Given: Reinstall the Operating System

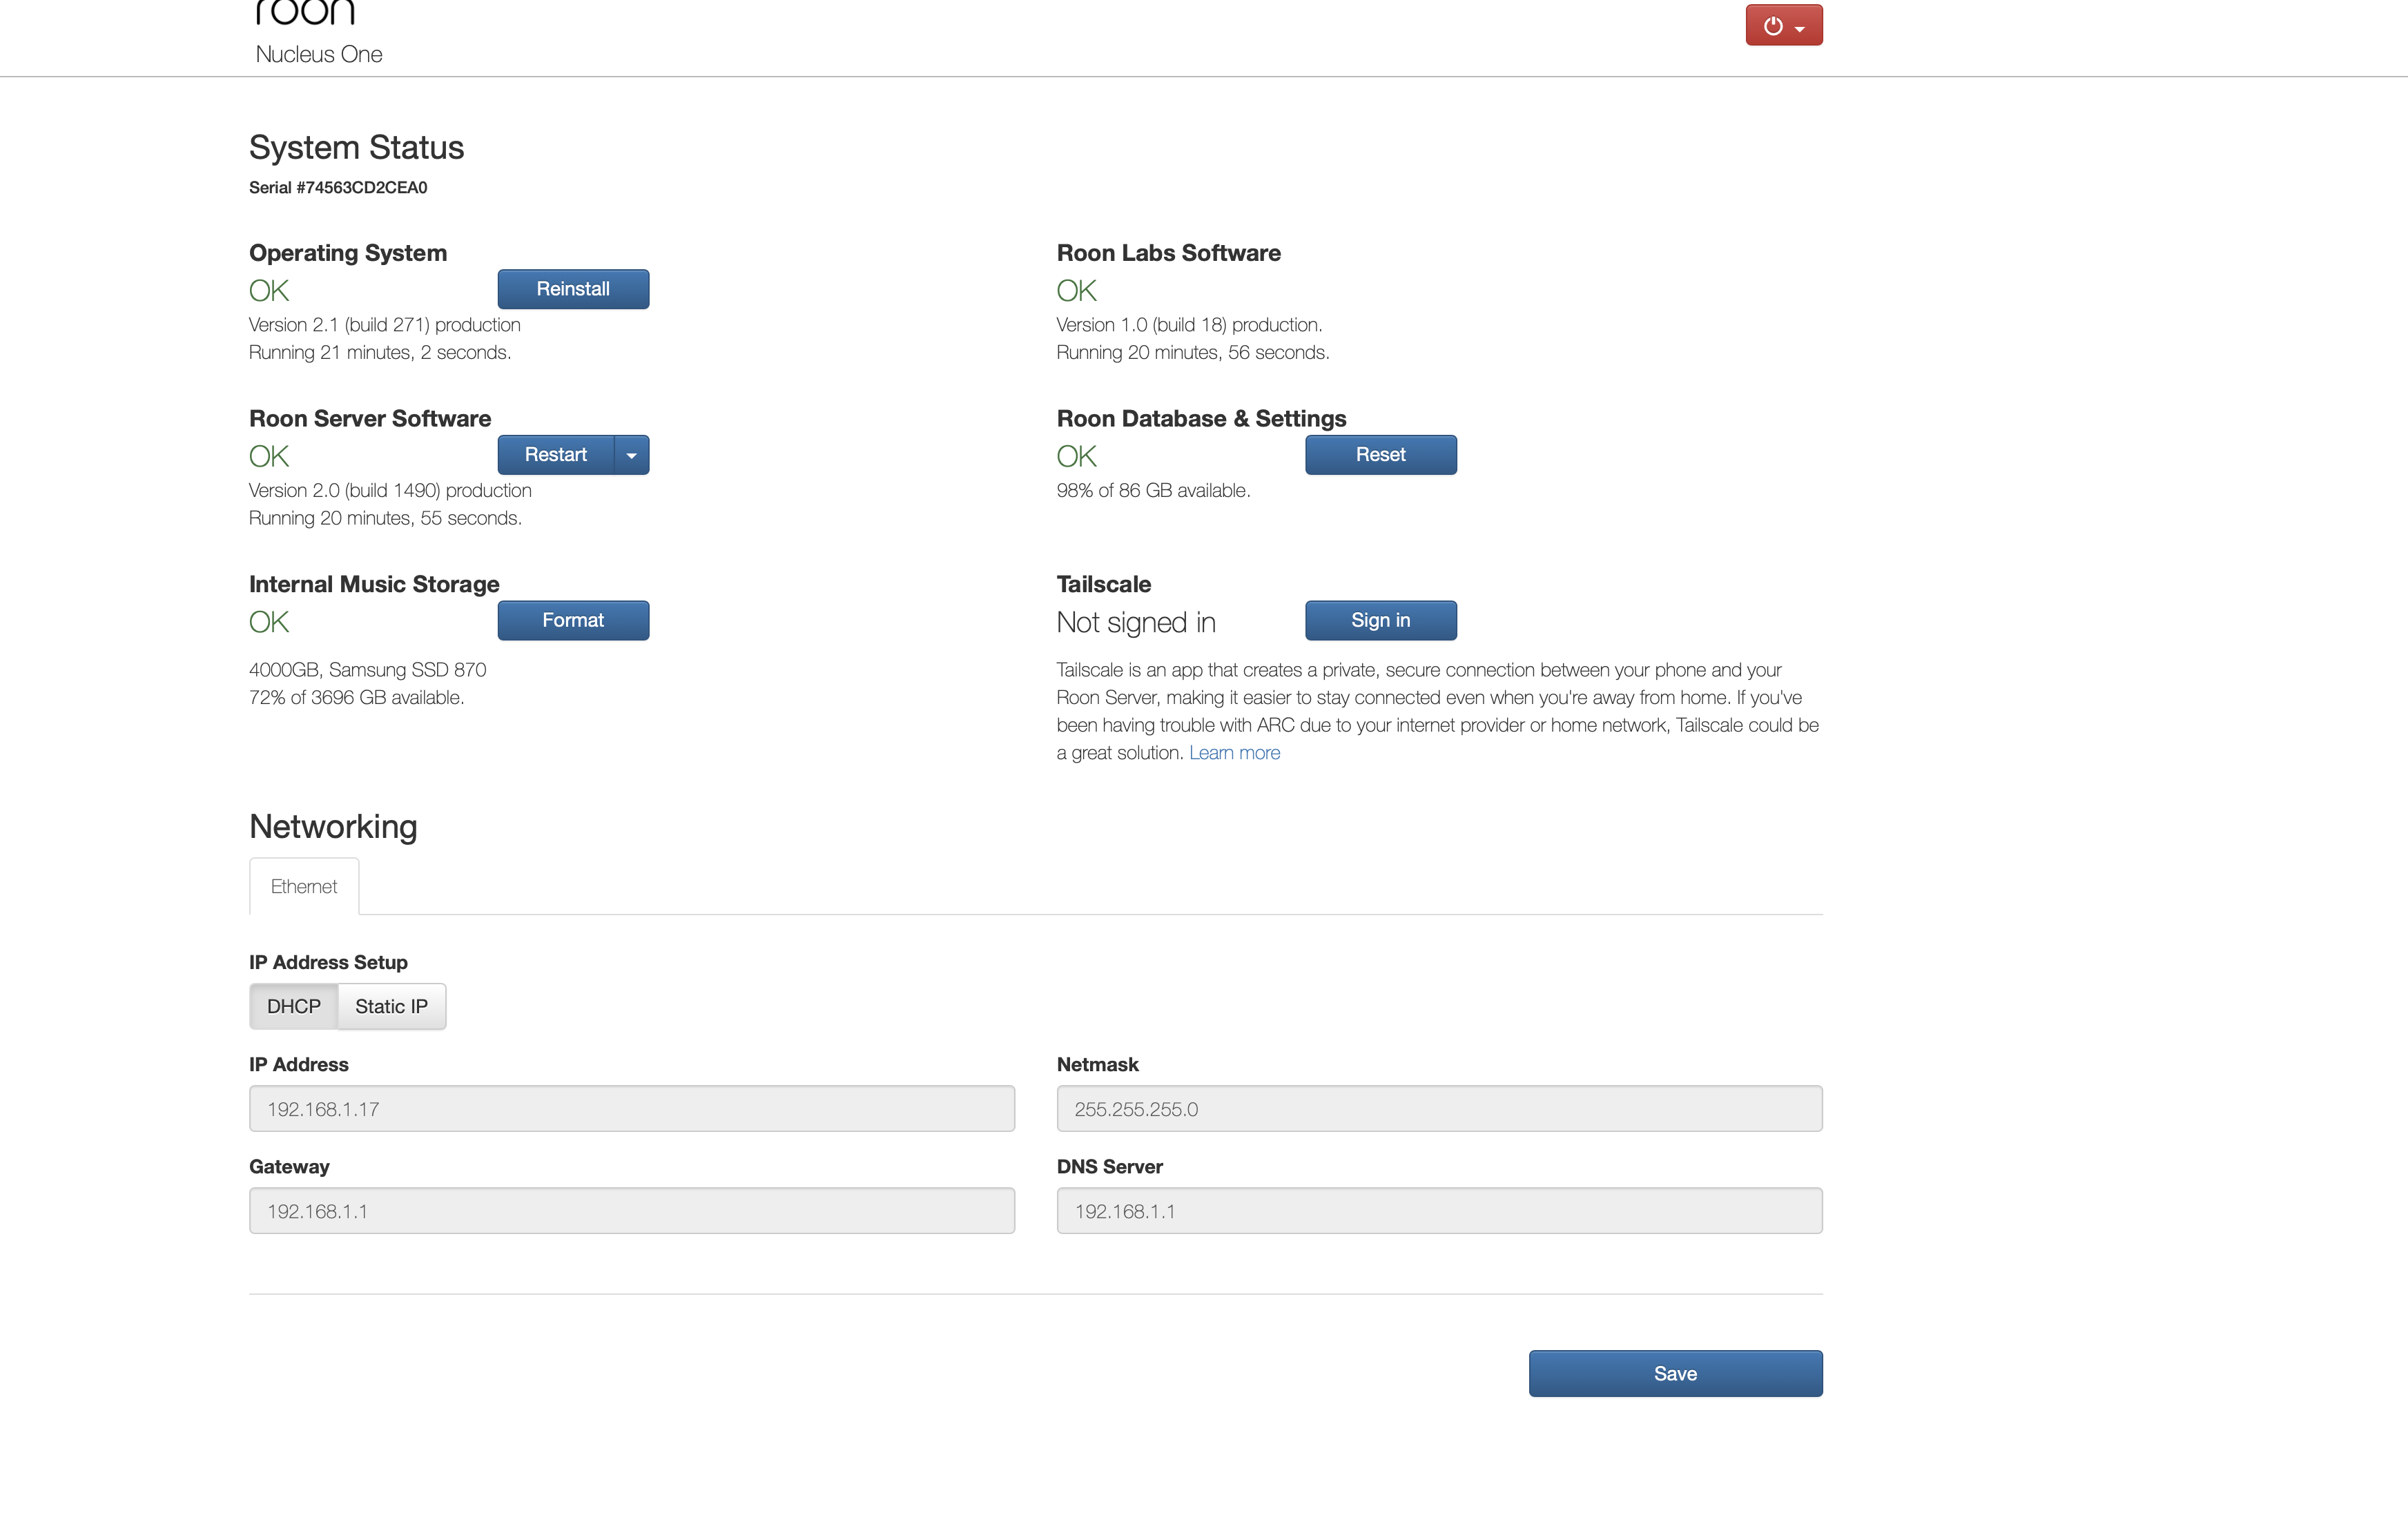Looking at the screenshot, I should 573,289.
